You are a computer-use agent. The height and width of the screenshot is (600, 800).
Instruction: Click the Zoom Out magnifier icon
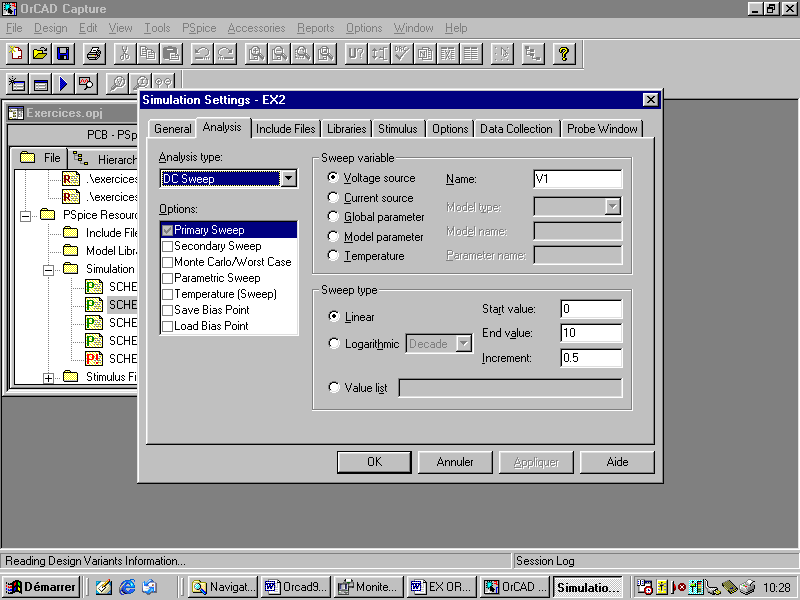[279, 54]
